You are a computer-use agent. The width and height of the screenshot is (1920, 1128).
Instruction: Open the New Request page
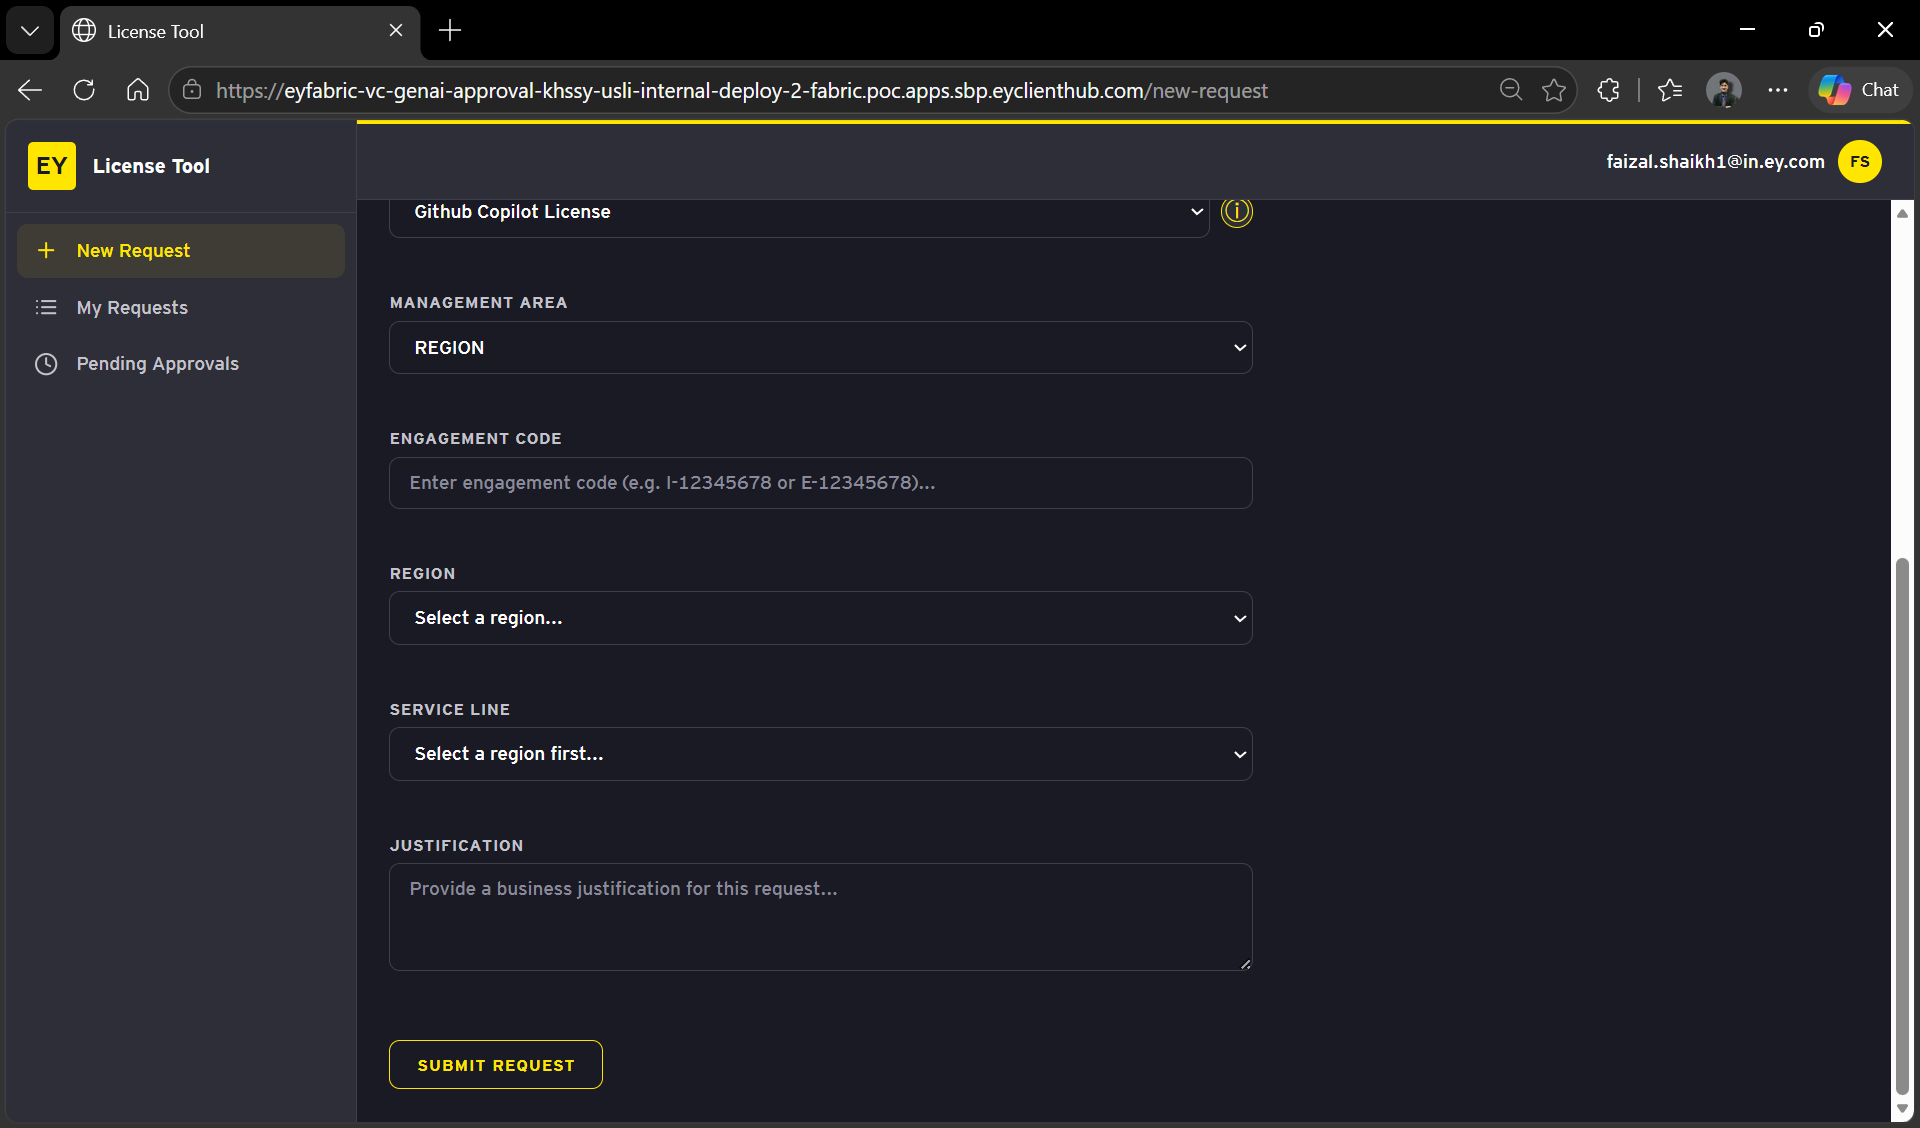coord(181,251)
